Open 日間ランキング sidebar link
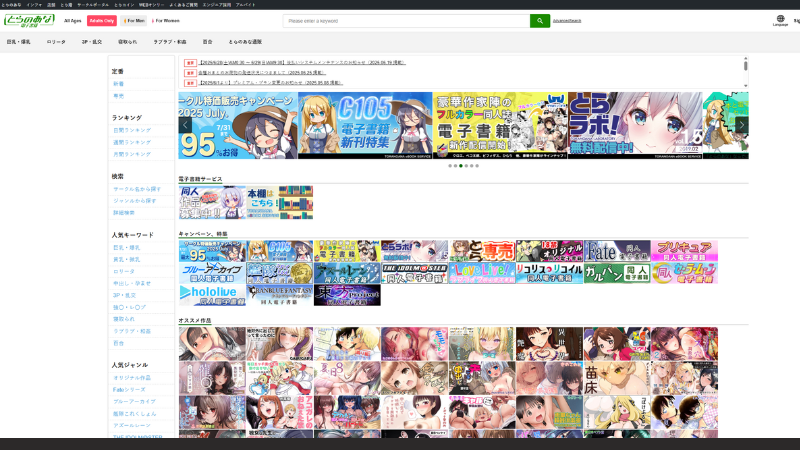The width and height of the screenshot is (800, 450). click(132, 130)
